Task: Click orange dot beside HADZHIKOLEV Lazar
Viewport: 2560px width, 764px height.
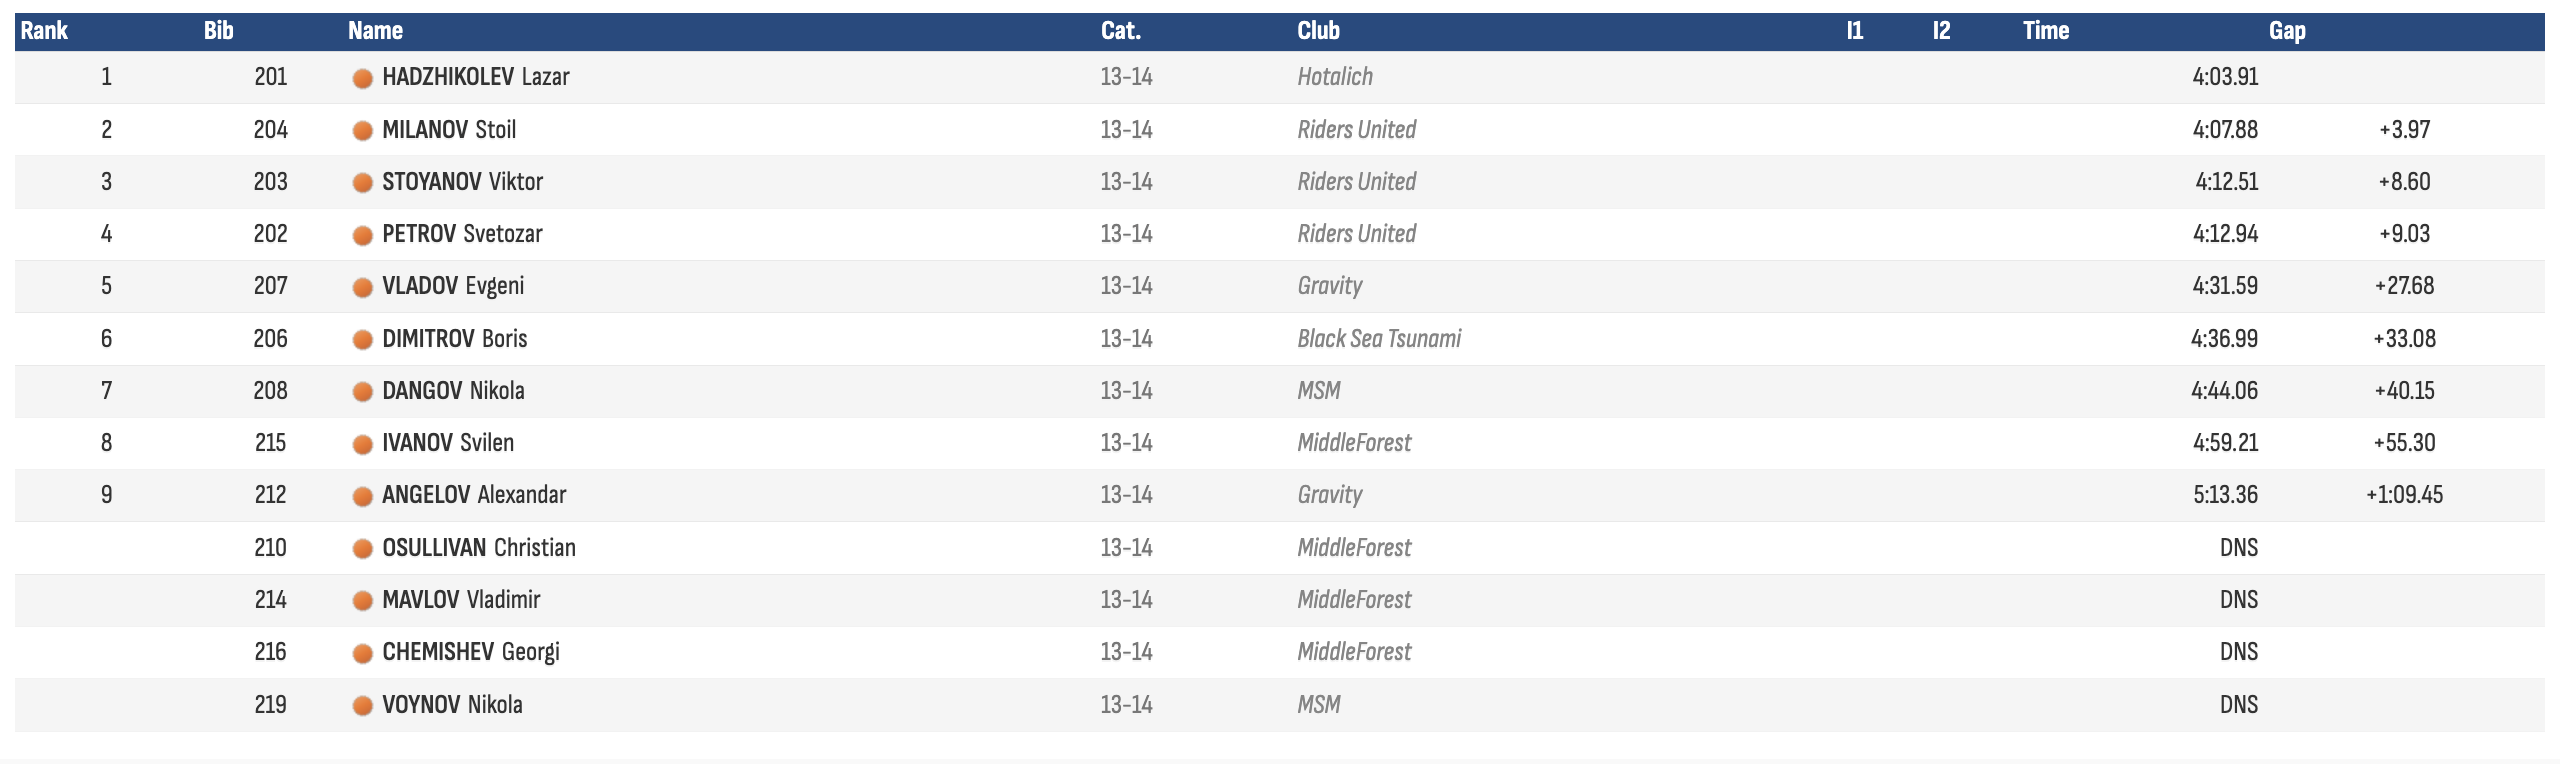Action: [363, 78]
